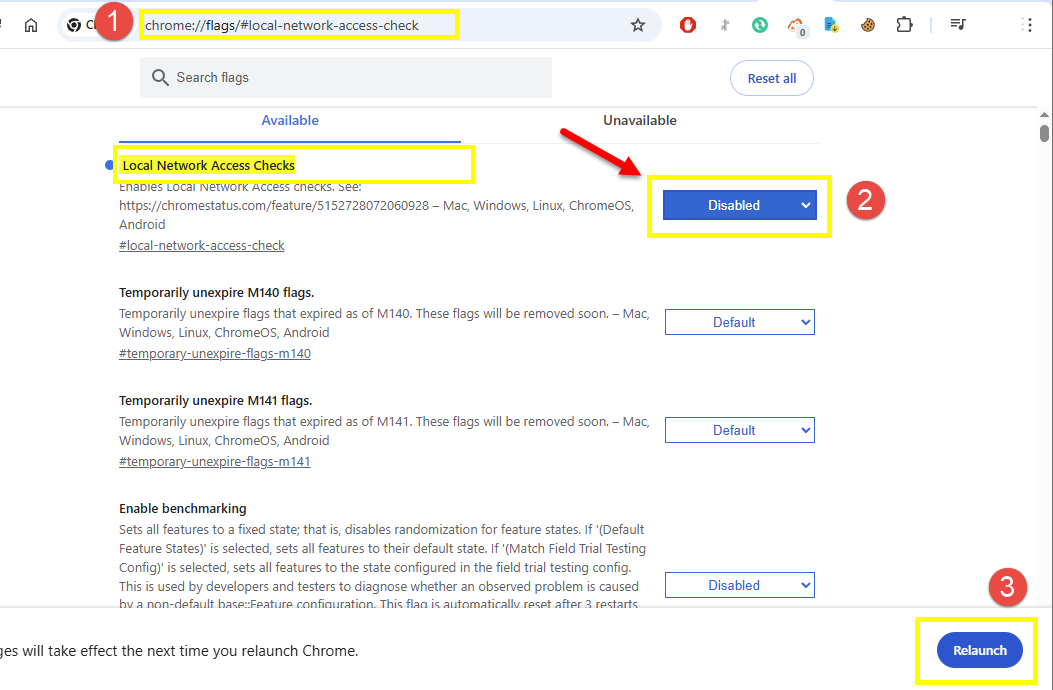Open the Extensions puzzle piece menu
This screenshot has height=690, width=1053.
pos(904,26)
